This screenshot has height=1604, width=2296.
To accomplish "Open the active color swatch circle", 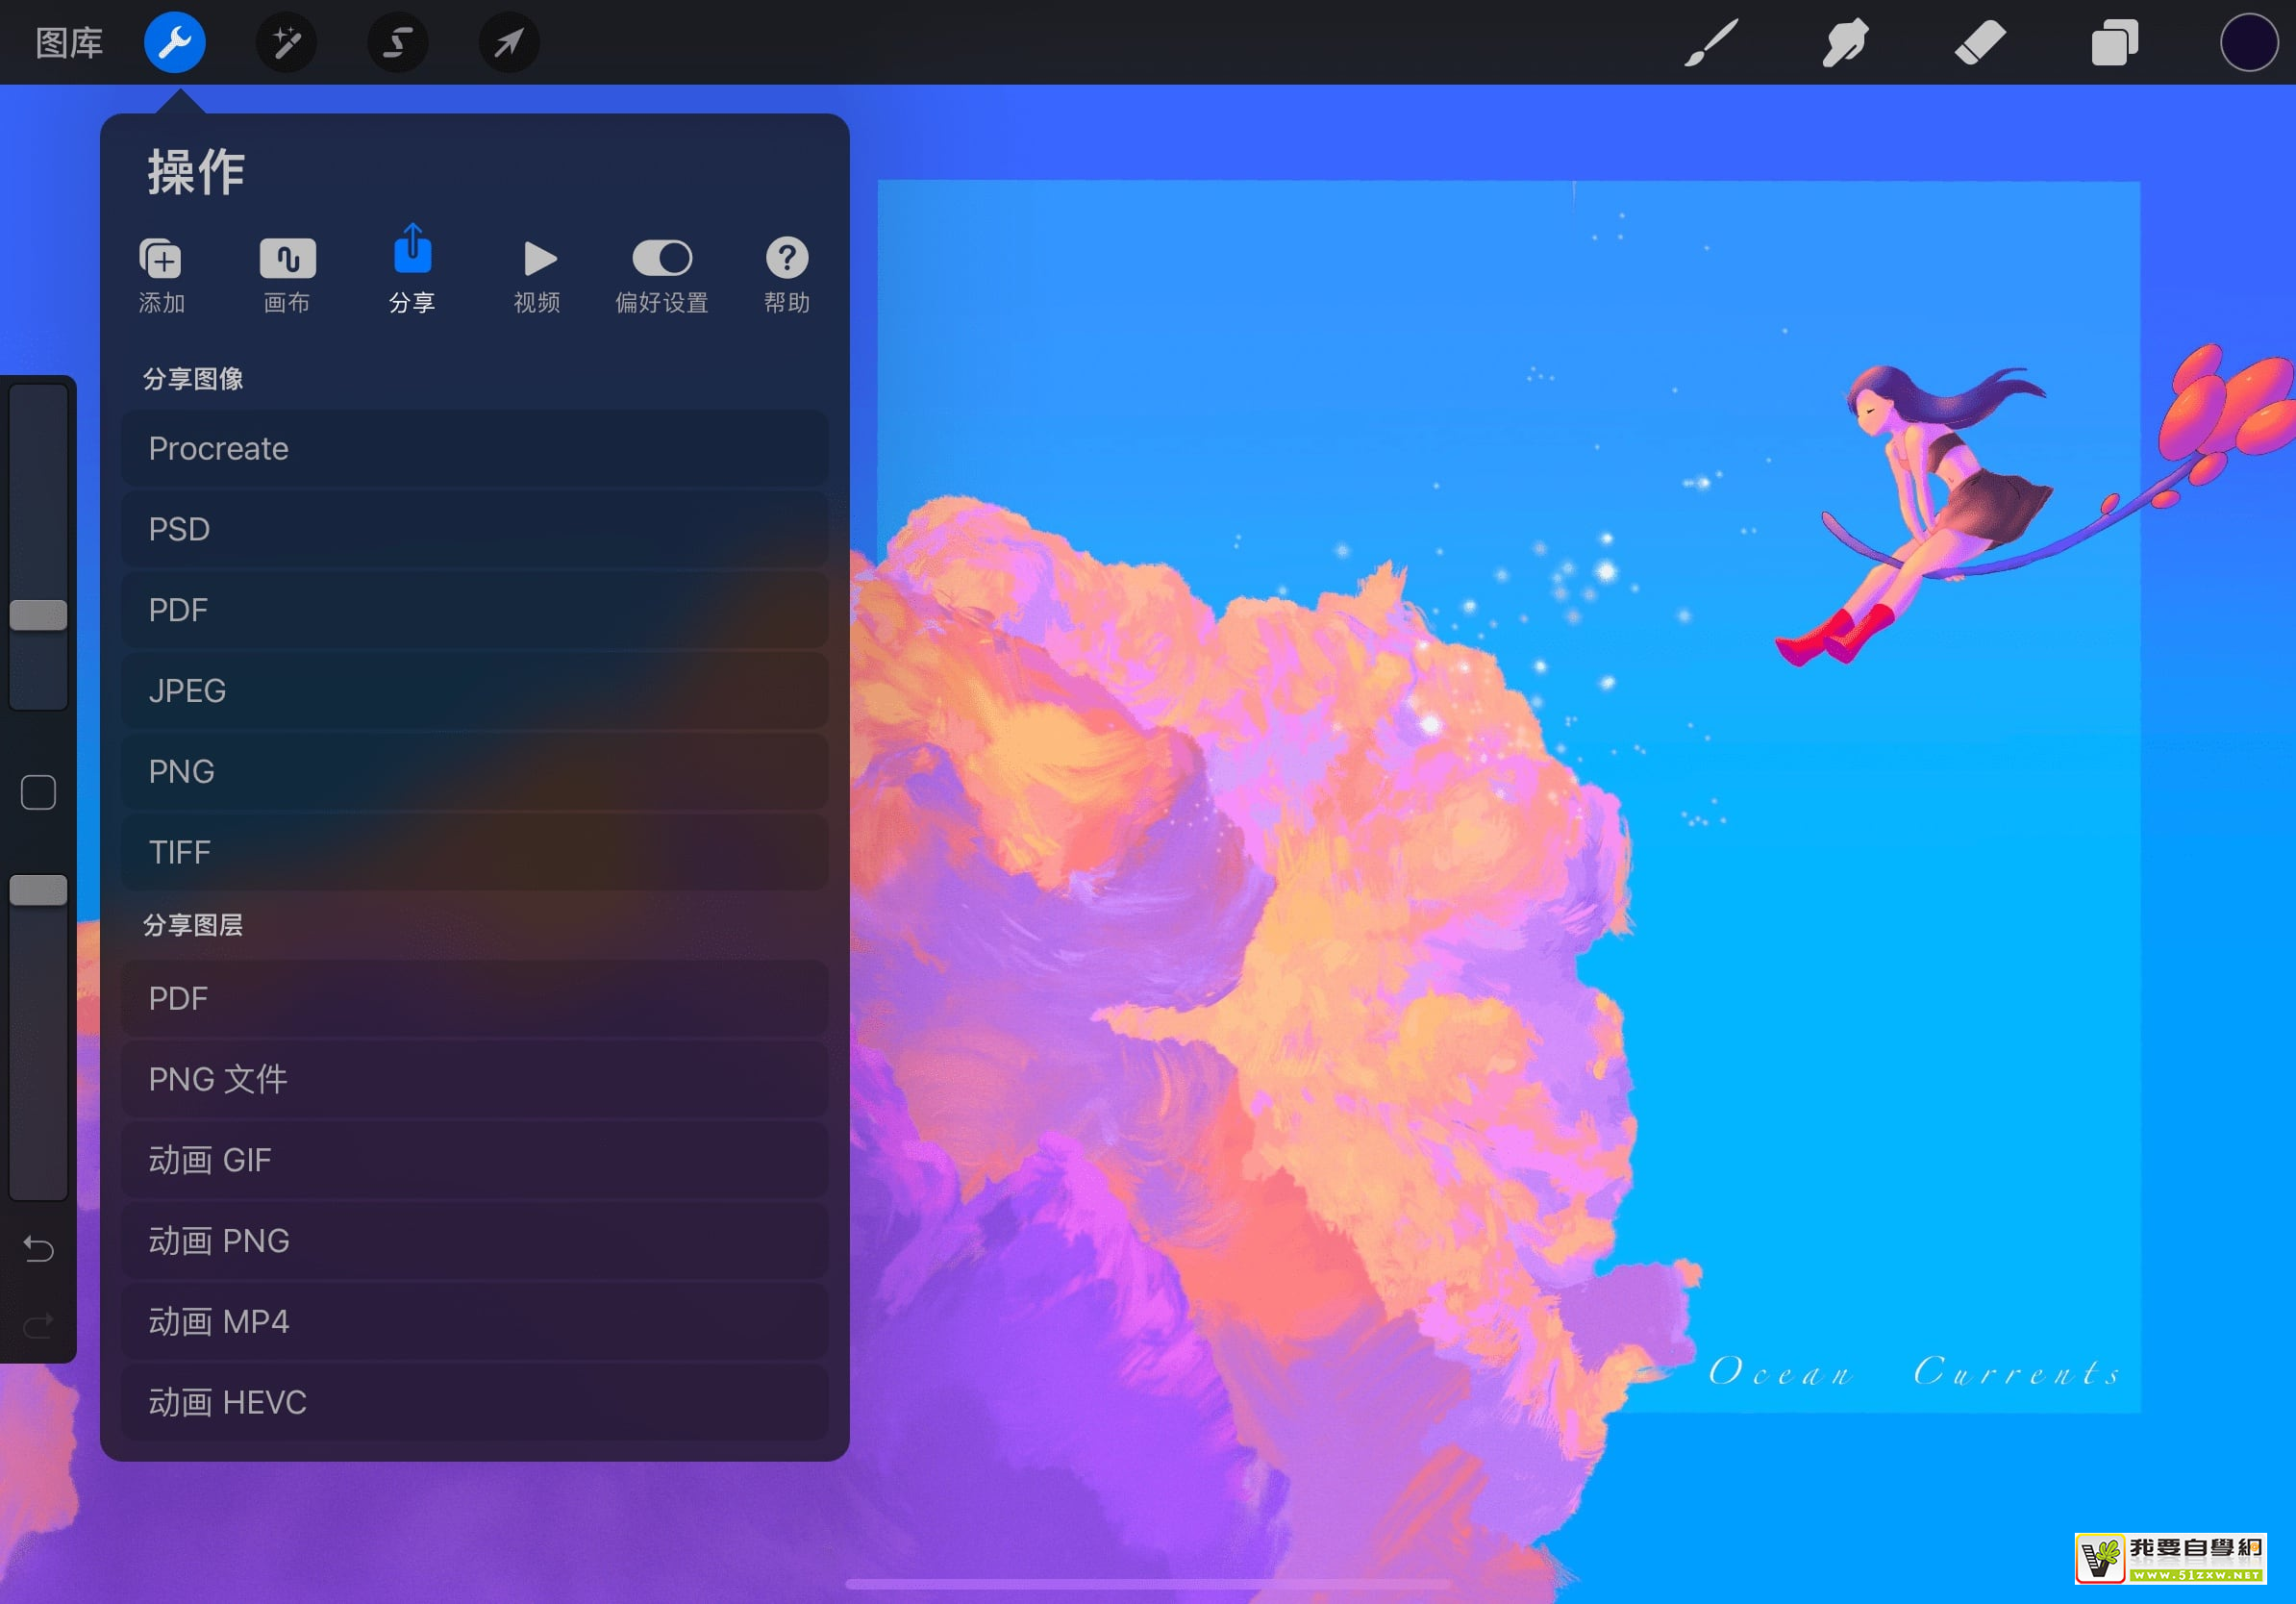I will 2248,42.
